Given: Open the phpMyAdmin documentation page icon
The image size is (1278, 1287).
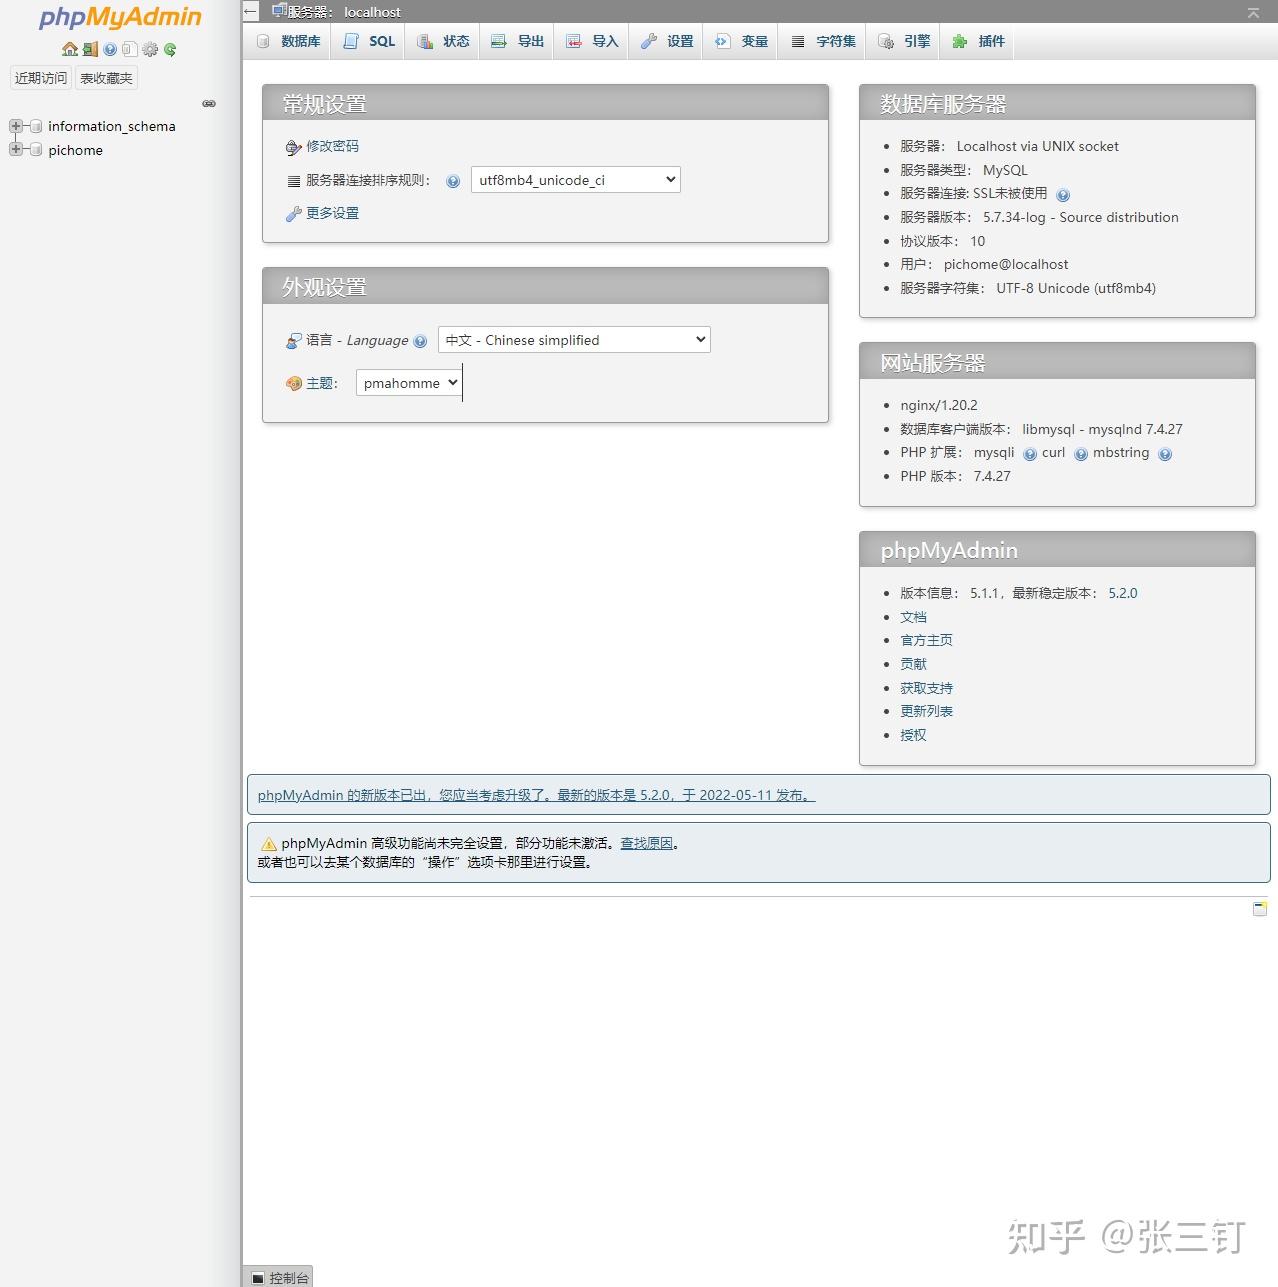Looking at the screenshot, I should tap(130, 49).
